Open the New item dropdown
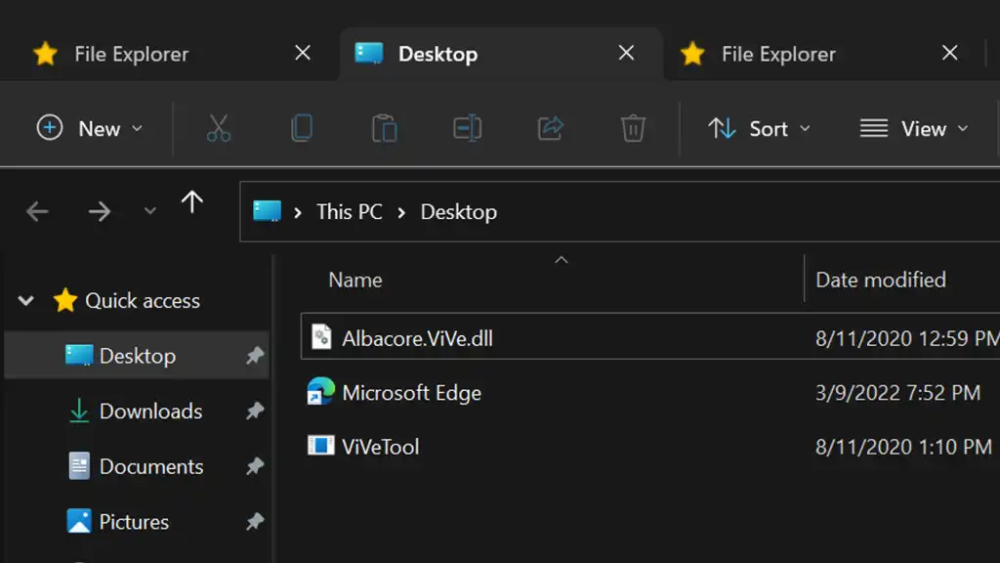The height and width of the screenshot is (563, 1000). 90,128
